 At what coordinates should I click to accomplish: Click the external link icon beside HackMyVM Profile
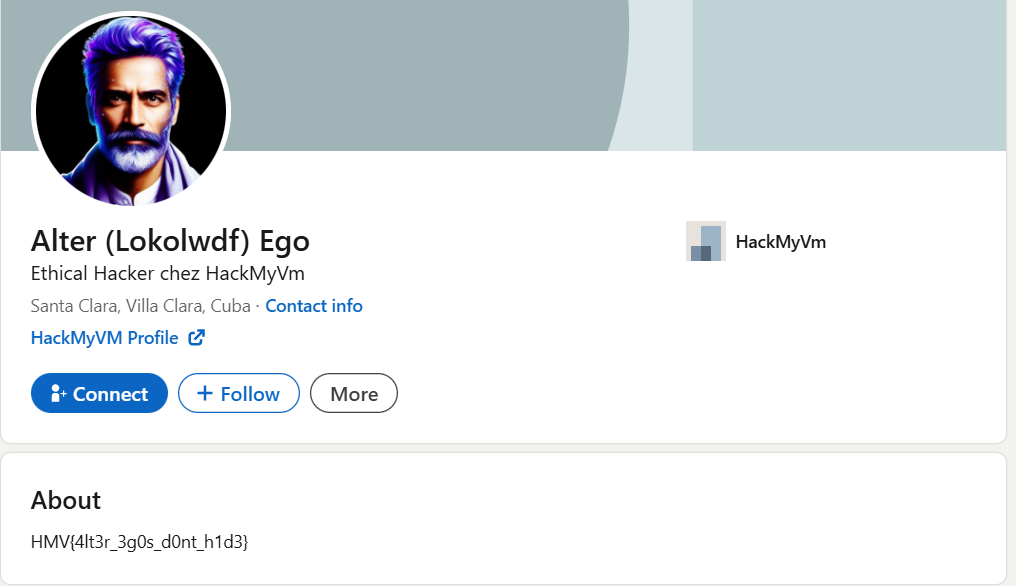coord(196,338)
